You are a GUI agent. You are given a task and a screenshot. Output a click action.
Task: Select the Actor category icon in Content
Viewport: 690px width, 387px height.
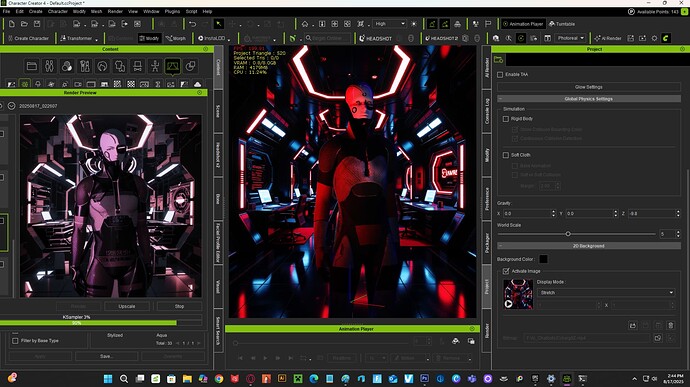(49, 66)
